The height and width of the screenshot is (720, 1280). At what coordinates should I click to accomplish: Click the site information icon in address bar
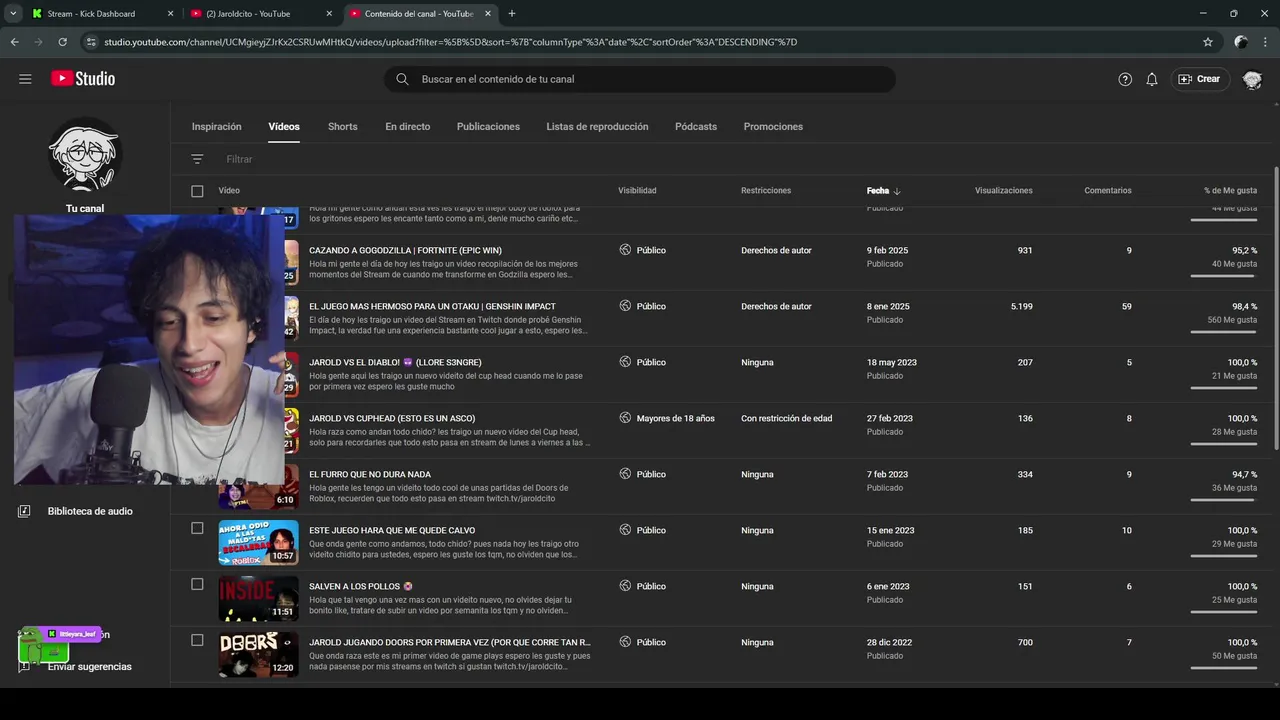point(91,42)
